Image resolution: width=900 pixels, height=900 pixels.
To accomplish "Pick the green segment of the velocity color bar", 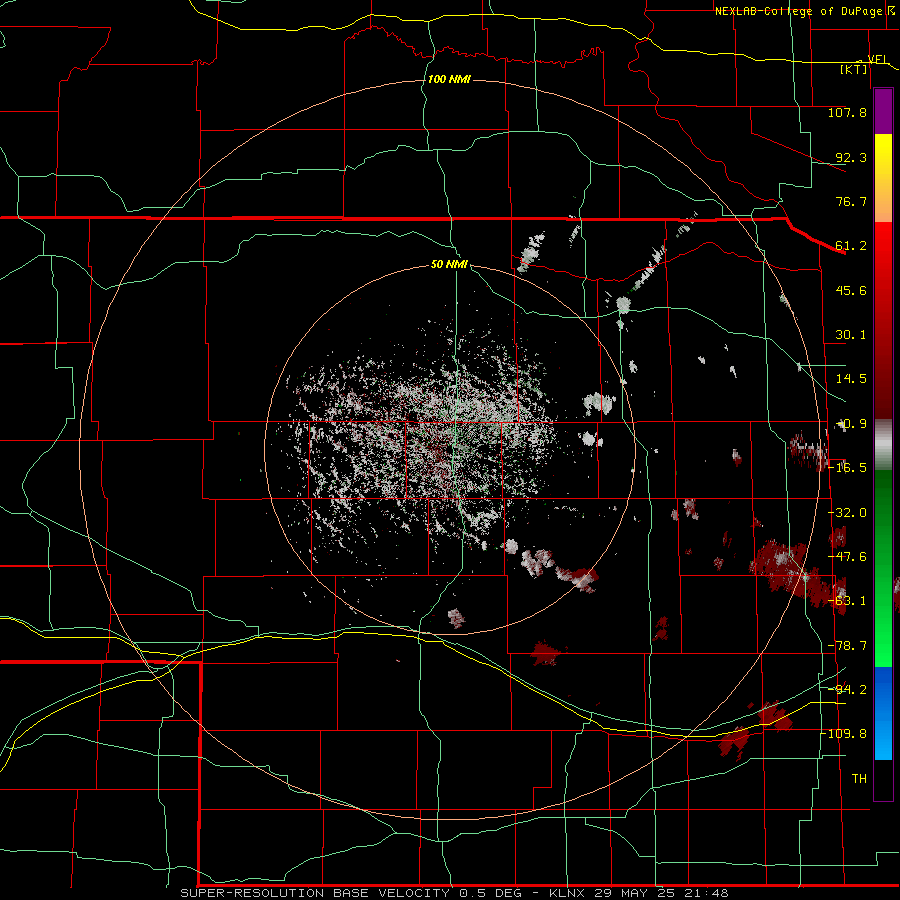I will tap(883, 568).
